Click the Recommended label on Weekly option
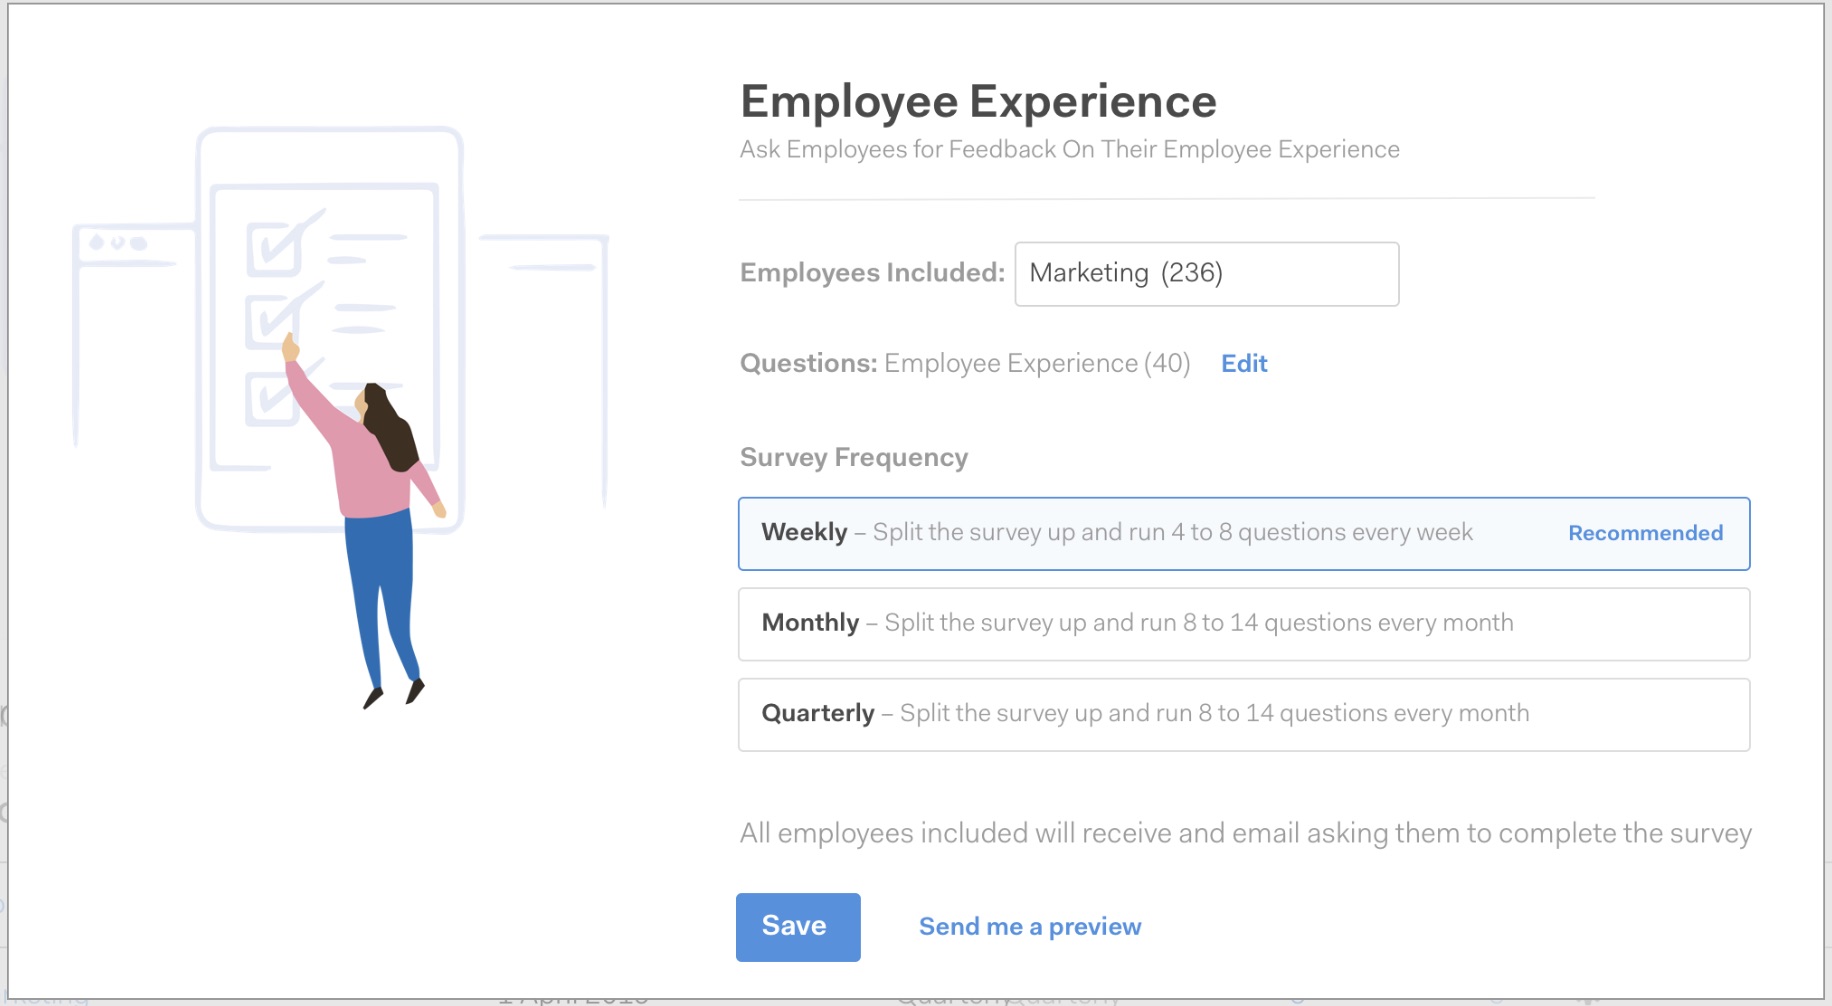 1645,533
